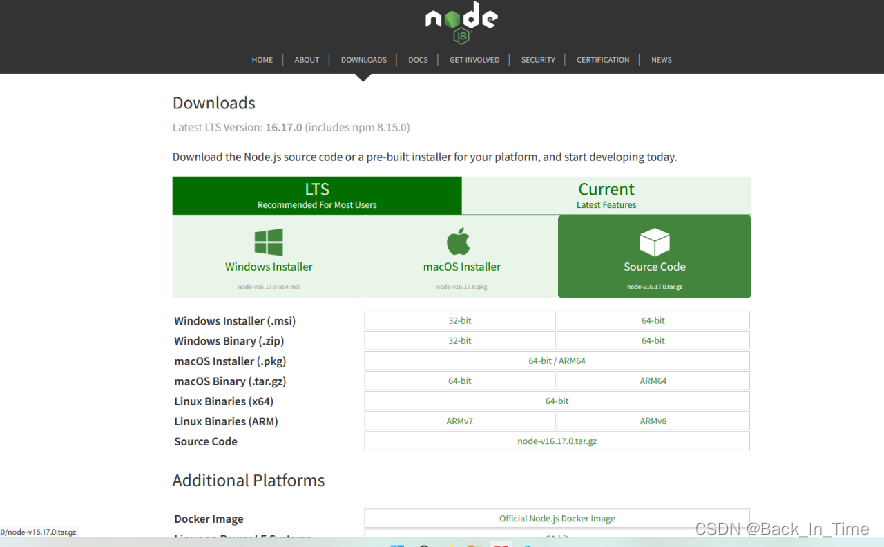Image resolution: width=884 pixels, height=547 pixels.
Task: Download the Source Code tar.gz tile
Action: click(655, 257)
